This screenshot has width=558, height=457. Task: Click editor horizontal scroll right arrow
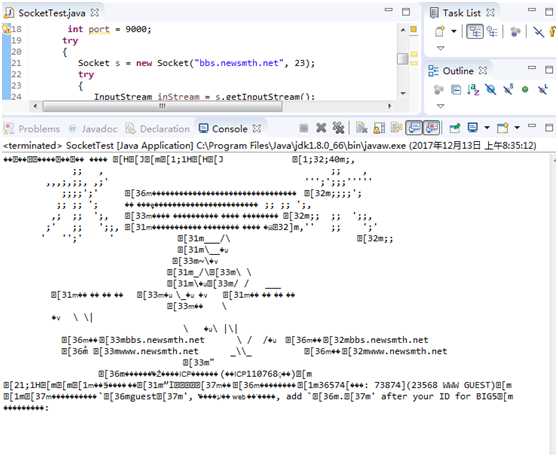[x=390, y=106]
